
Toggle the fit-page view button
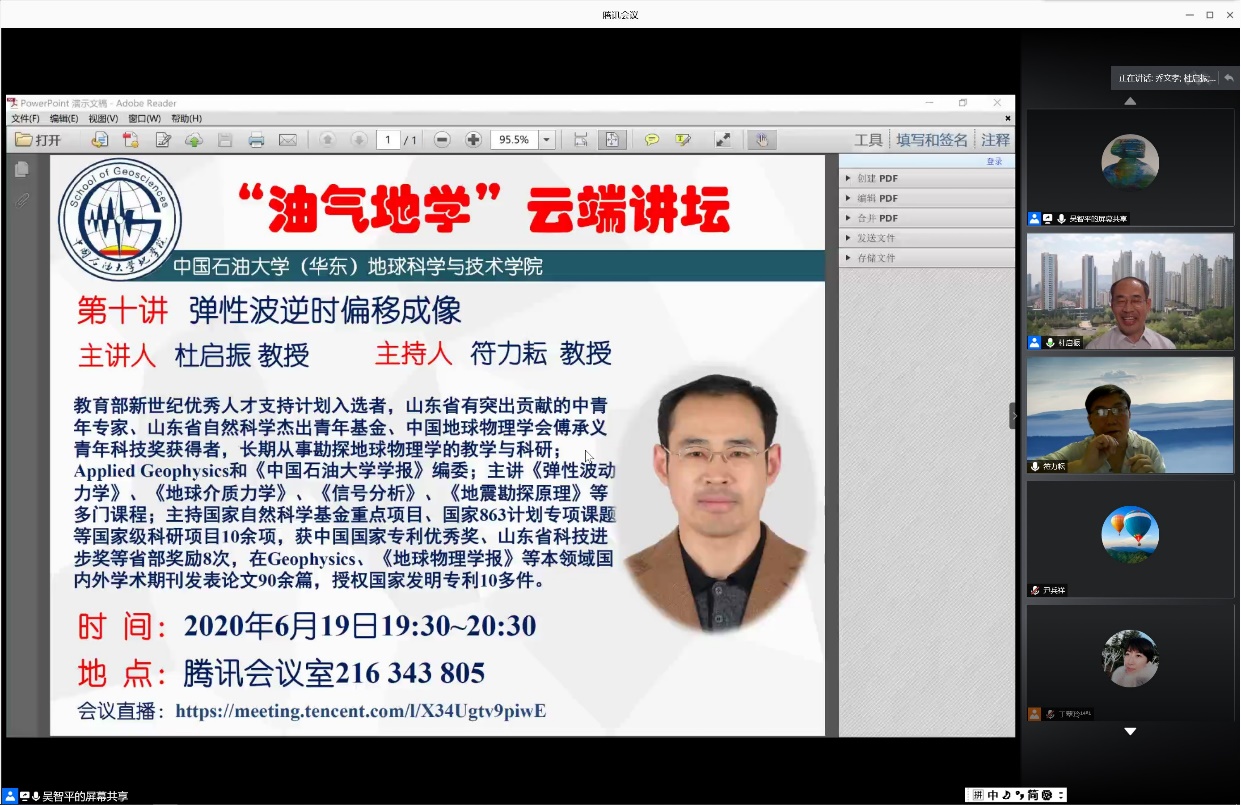(612, 140)
